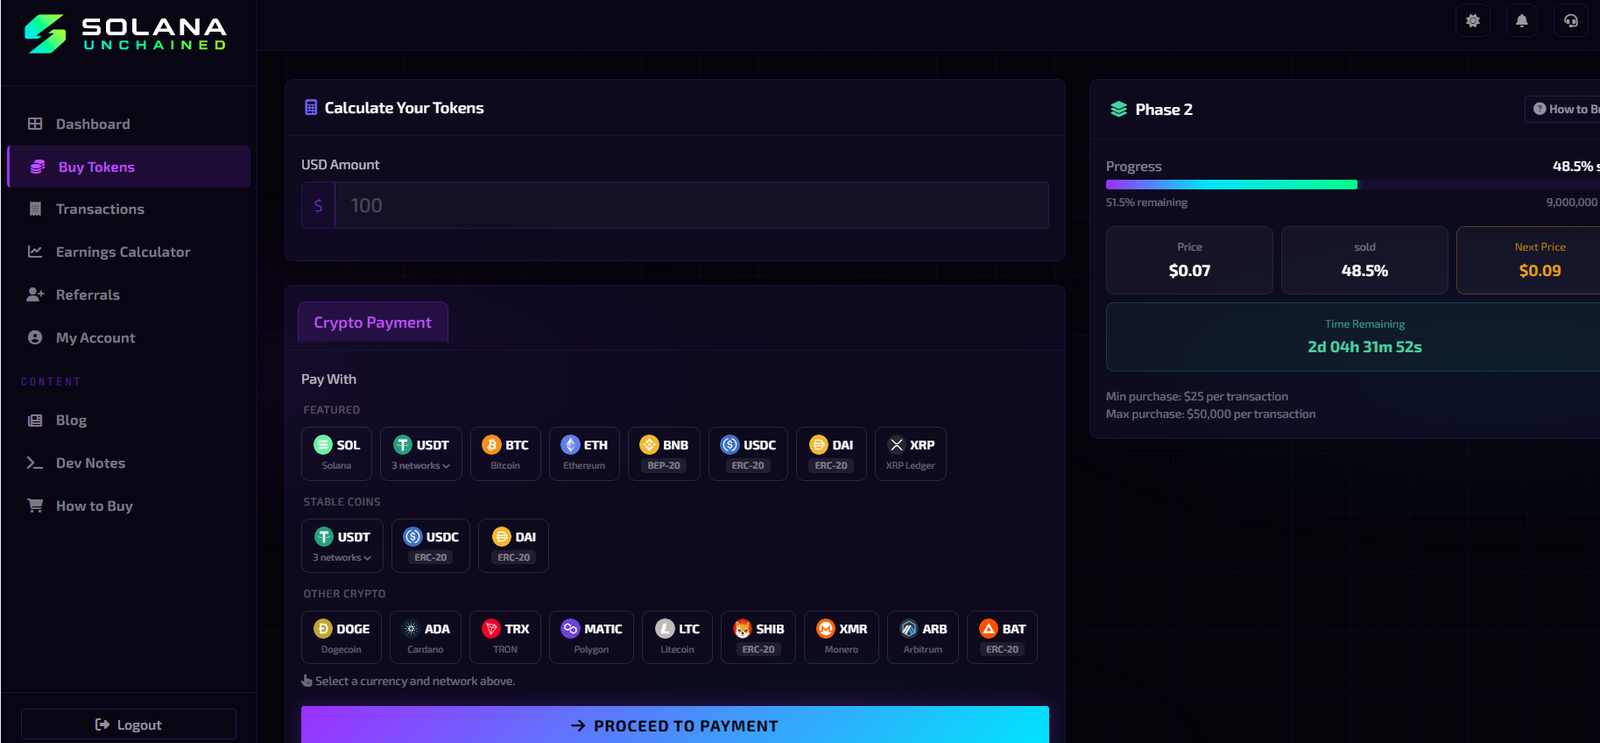1600x743 pixels.
Task: Select the Crypto Payment tab
Action: [x=373, y=322]
